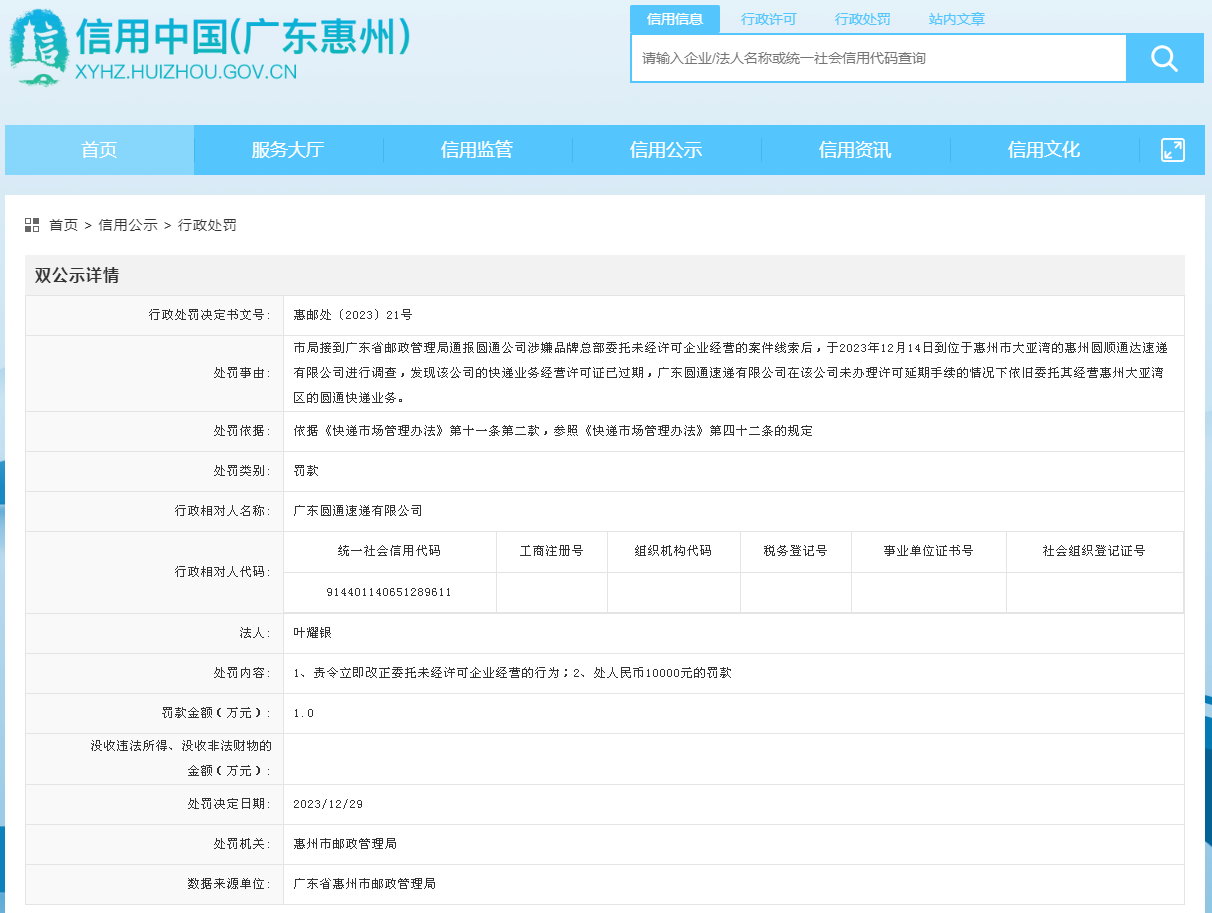Click the 处罚内容 penalty content text

point(512,673)
